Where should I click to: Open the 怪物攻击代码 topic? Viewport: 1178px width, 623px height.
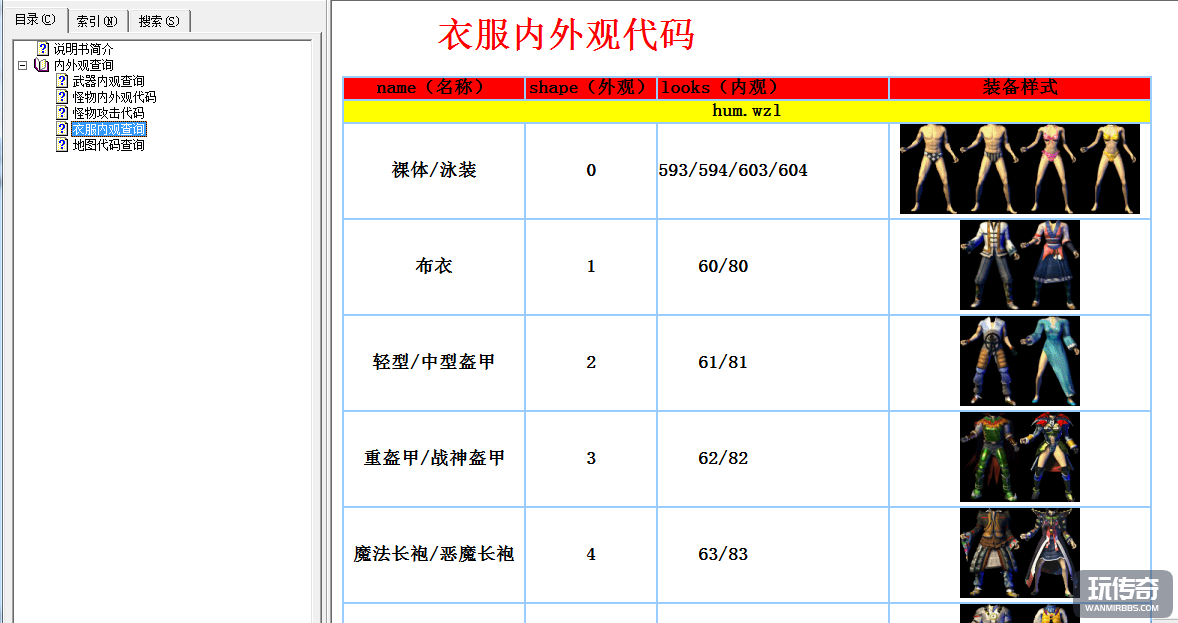(108, 113)
